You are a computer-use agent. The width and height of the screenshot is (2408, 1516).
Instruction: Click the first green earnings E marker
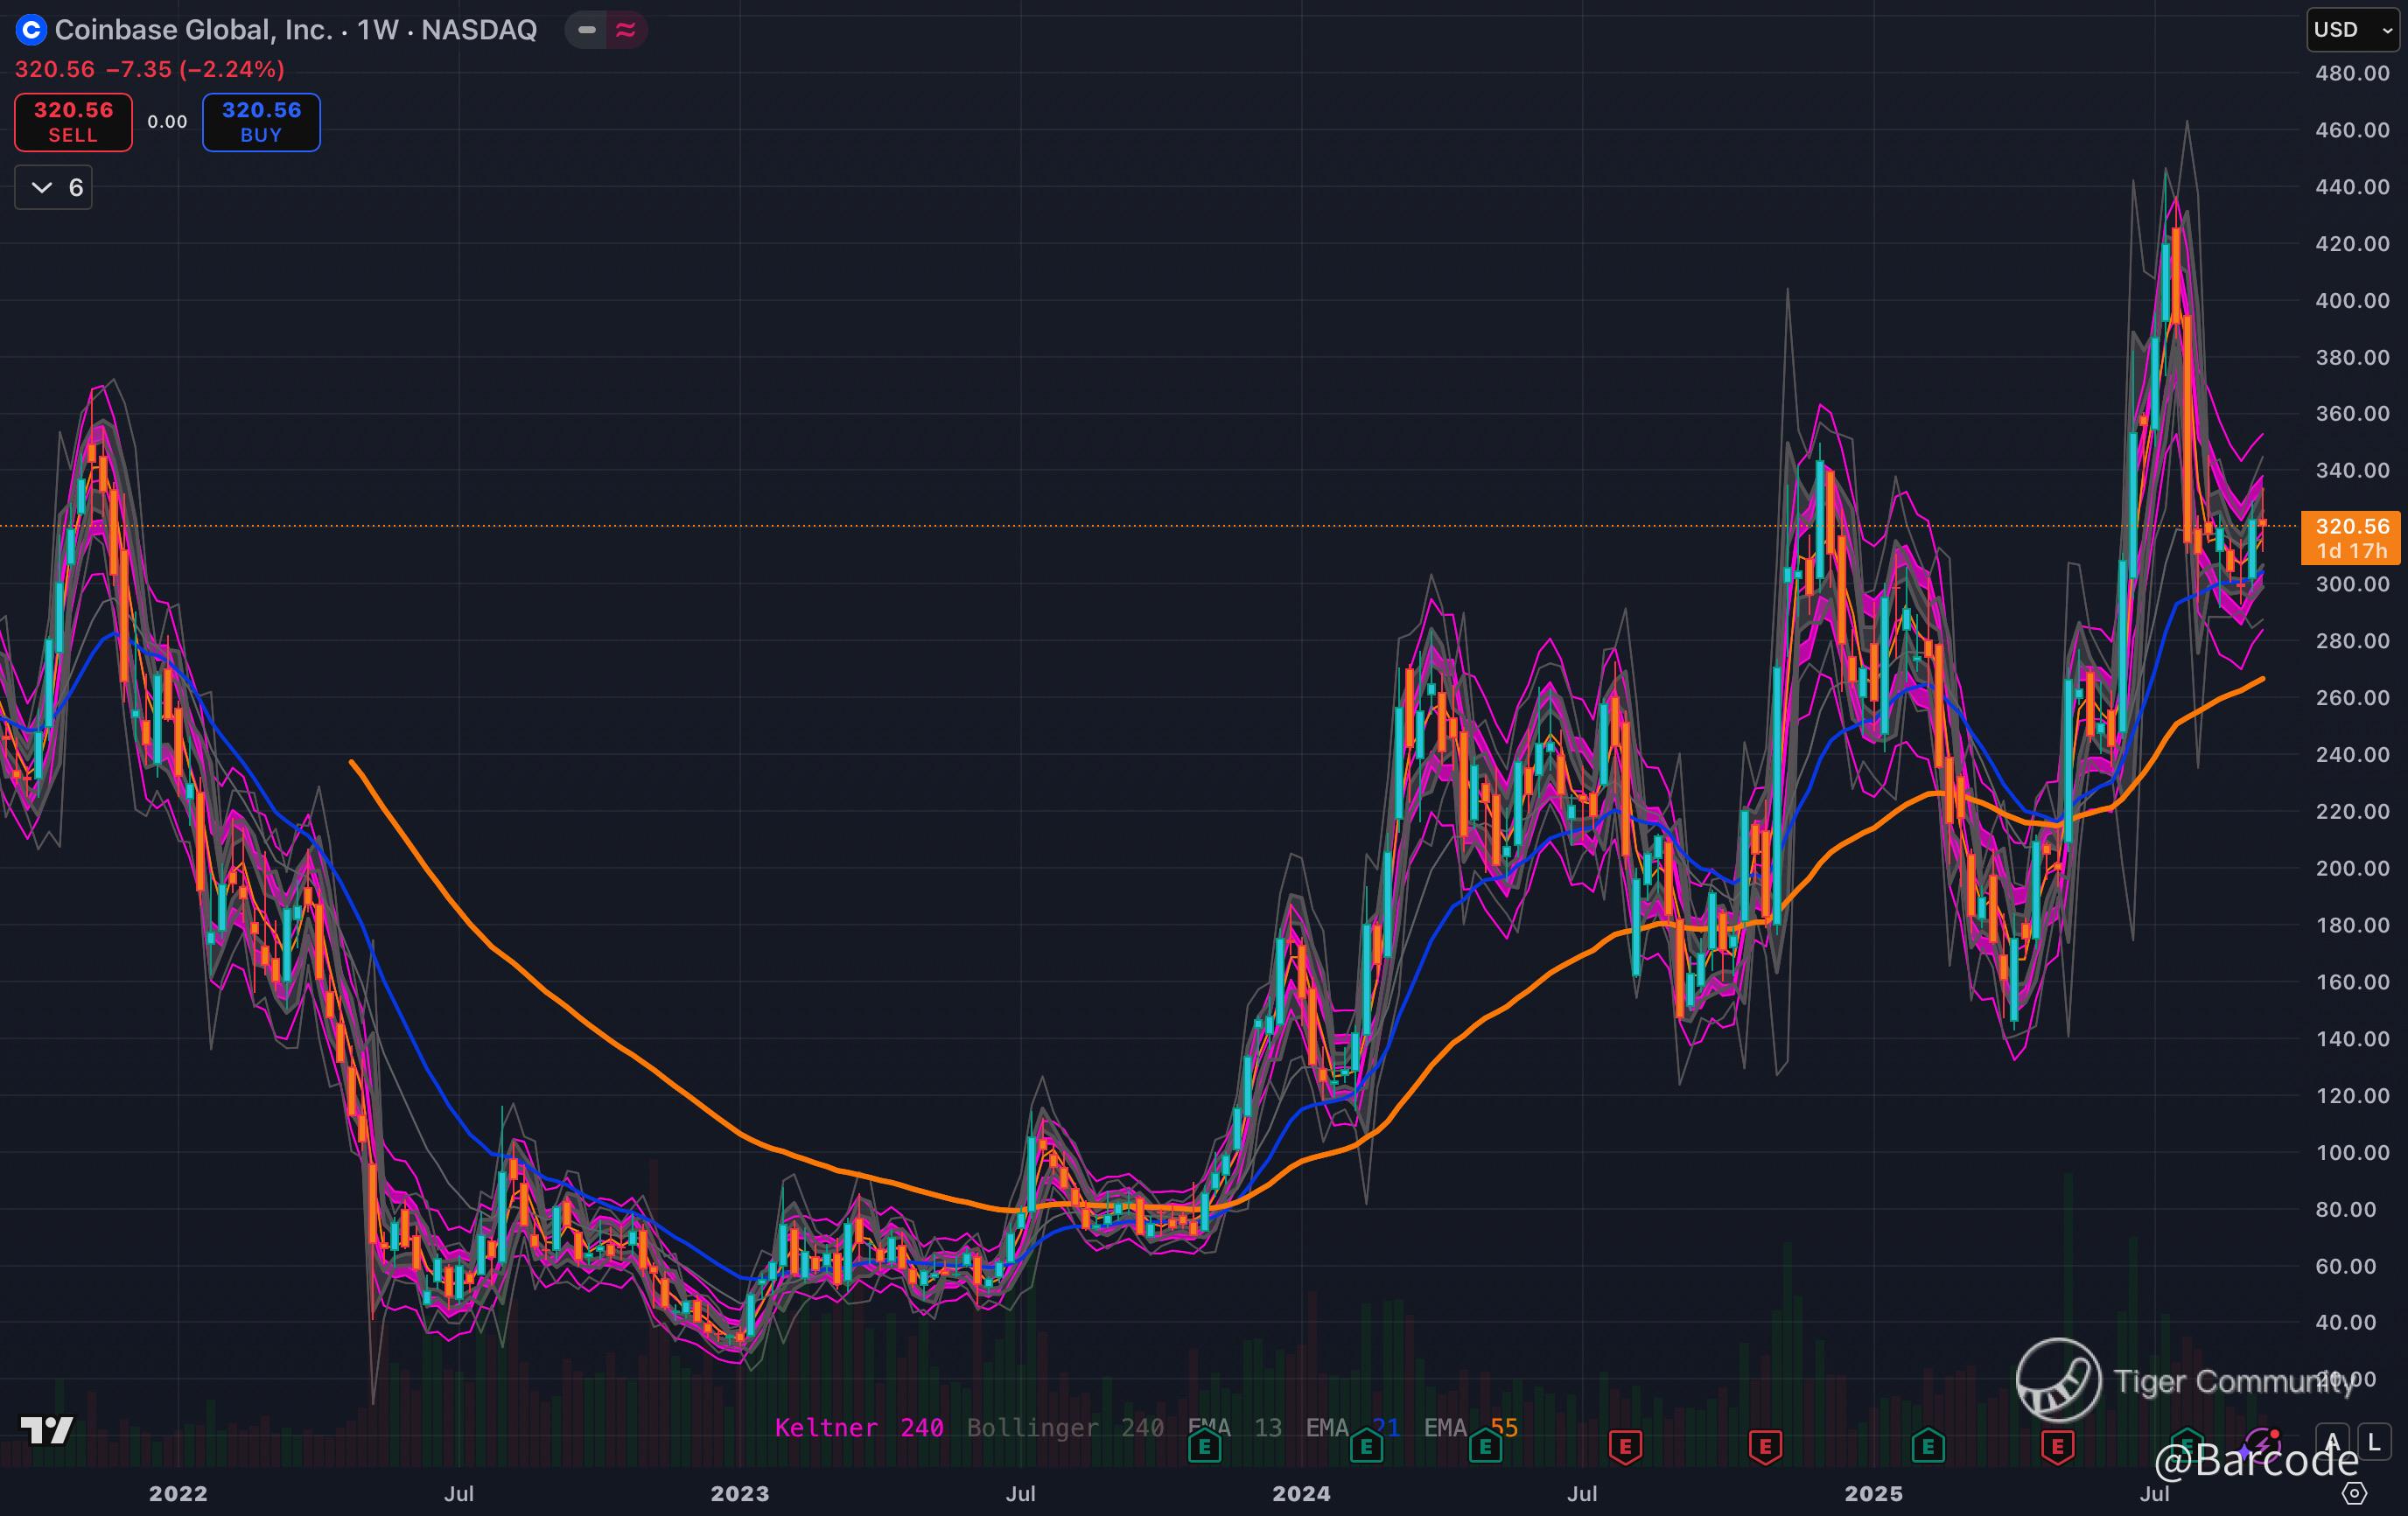click(1204, 1446)
